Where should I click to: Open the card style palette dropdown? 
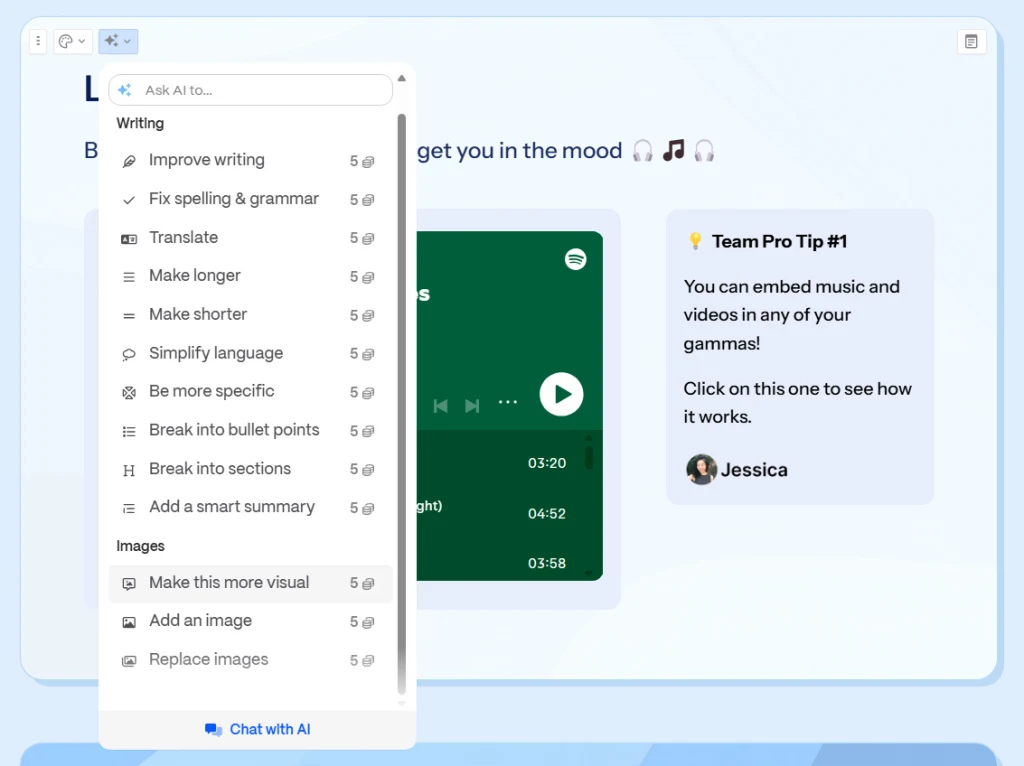[72, 41]
